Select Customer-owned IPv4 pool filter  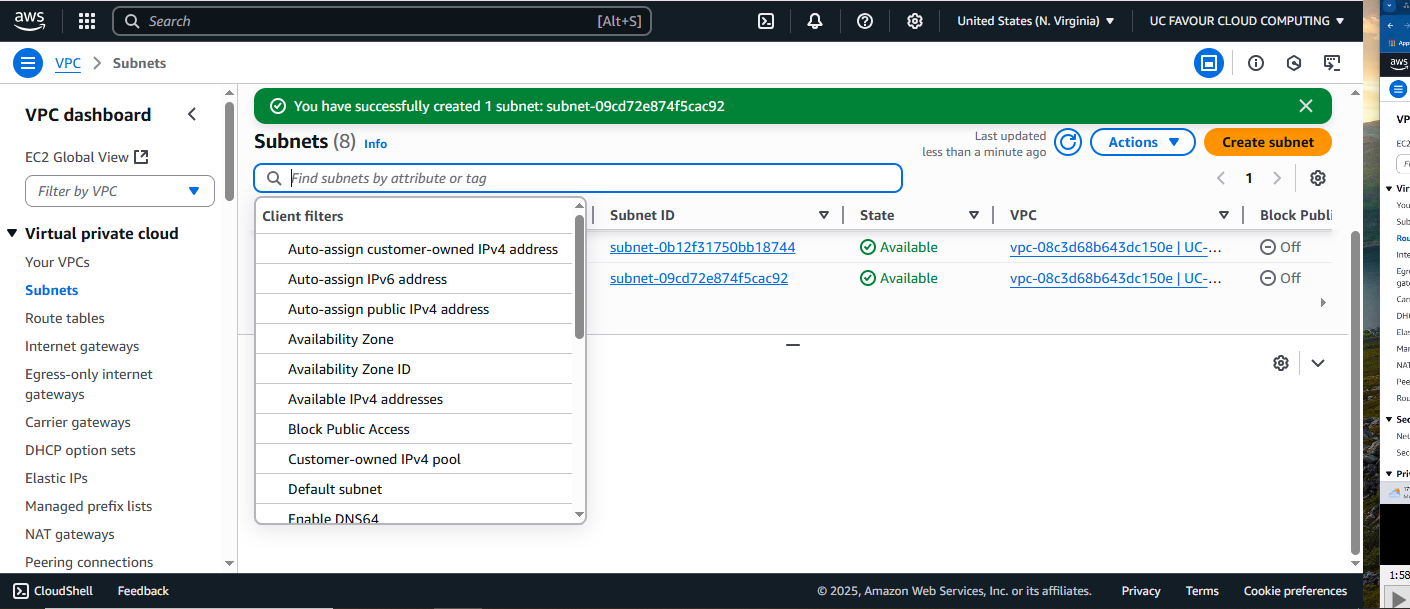click(x=415, y=459)
